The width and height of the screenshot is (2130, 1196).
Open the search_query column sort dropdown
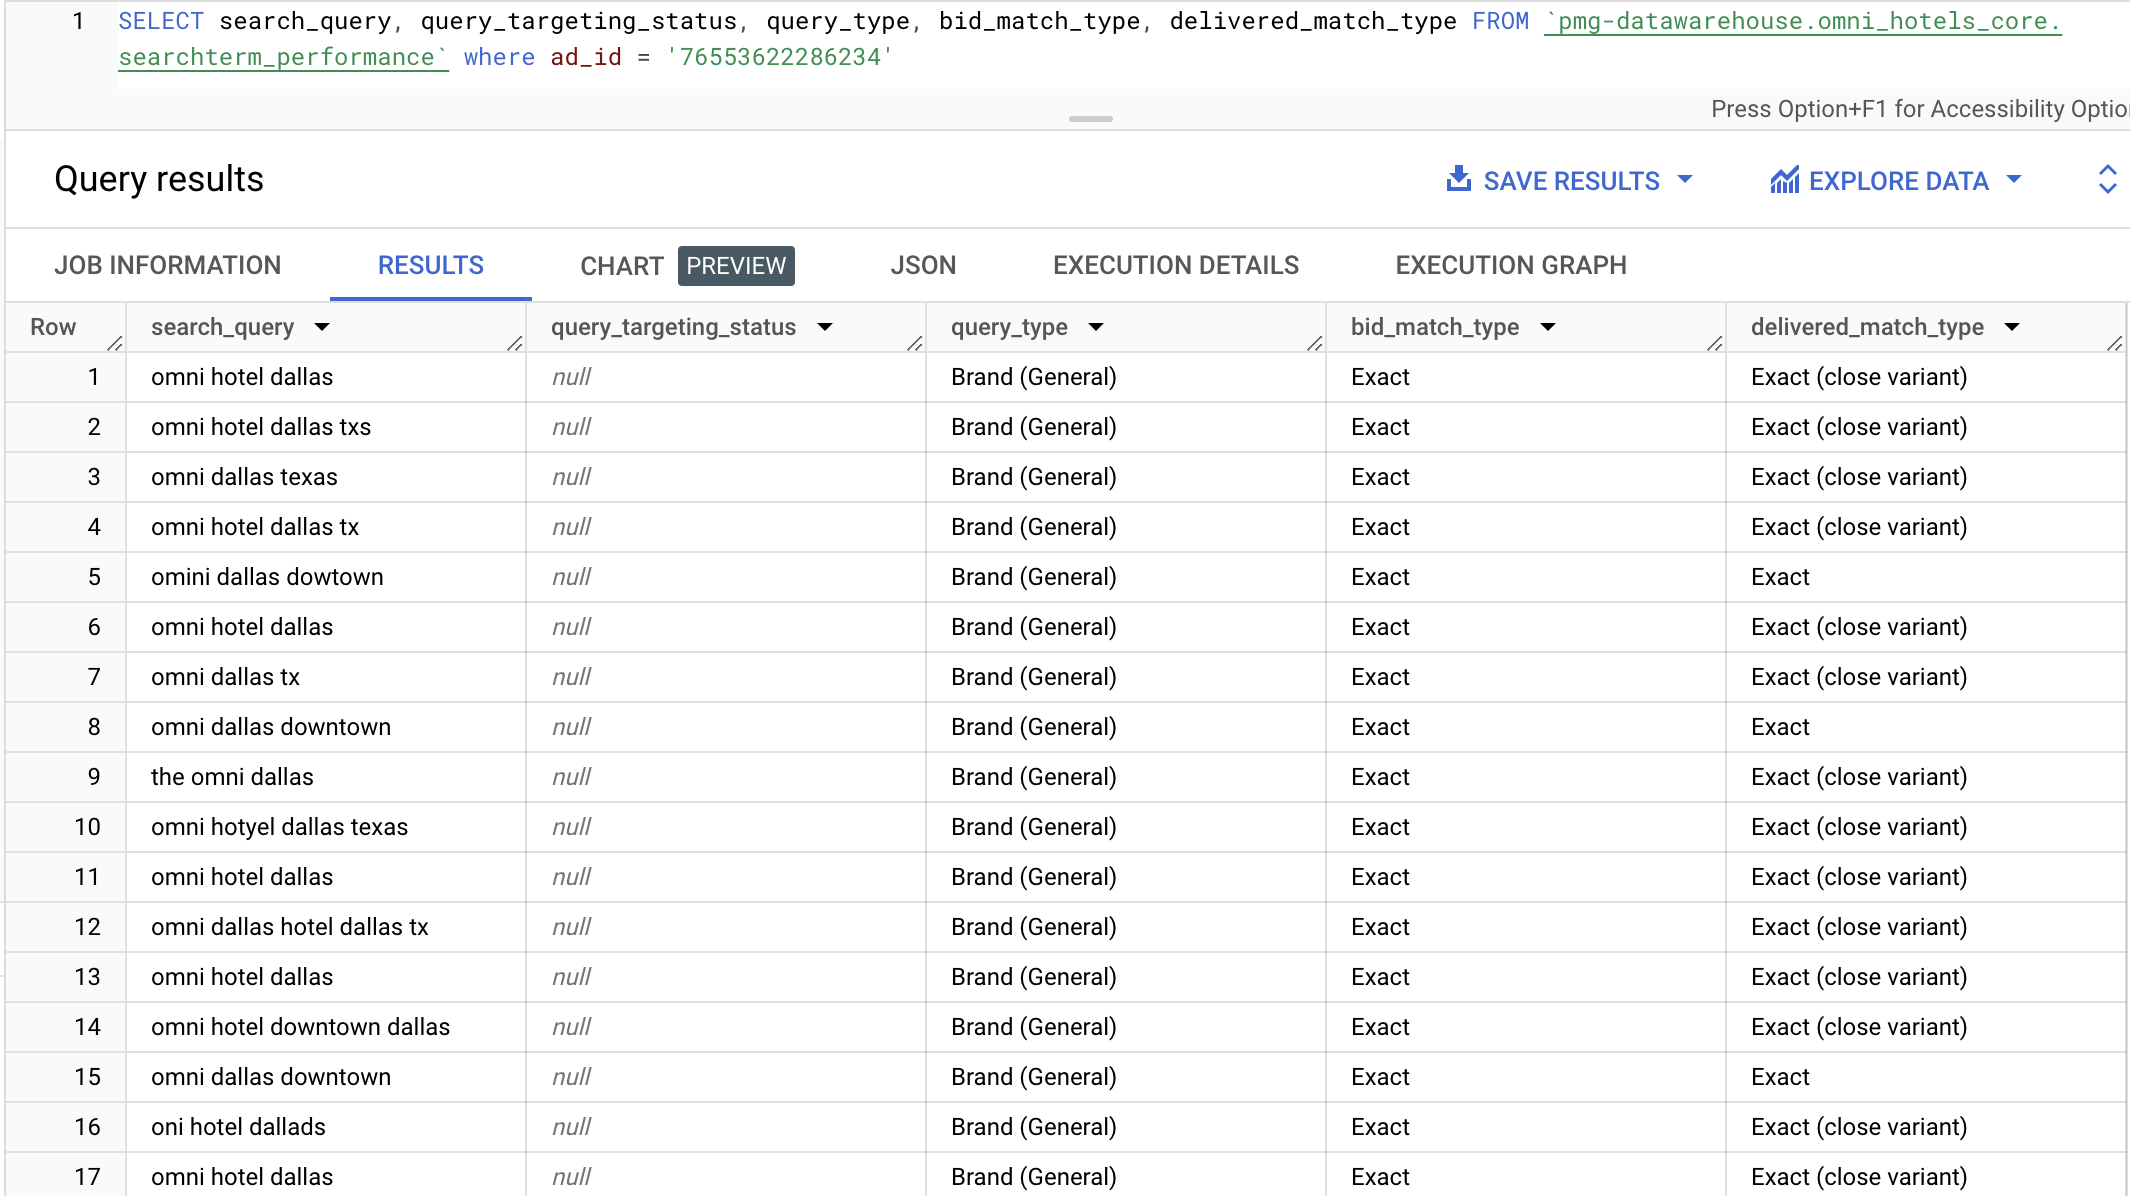(322, 327)
